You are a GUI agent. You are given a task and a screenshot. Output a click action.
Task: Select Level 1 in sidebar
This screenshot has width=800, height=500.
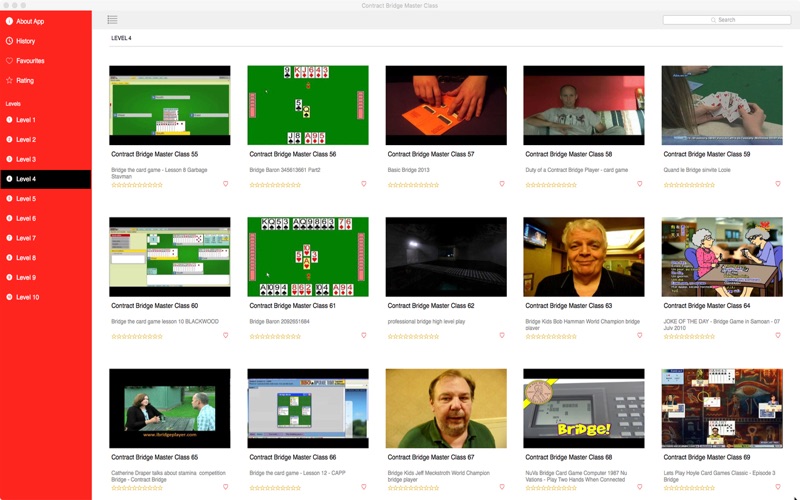(x=46, y=120)
